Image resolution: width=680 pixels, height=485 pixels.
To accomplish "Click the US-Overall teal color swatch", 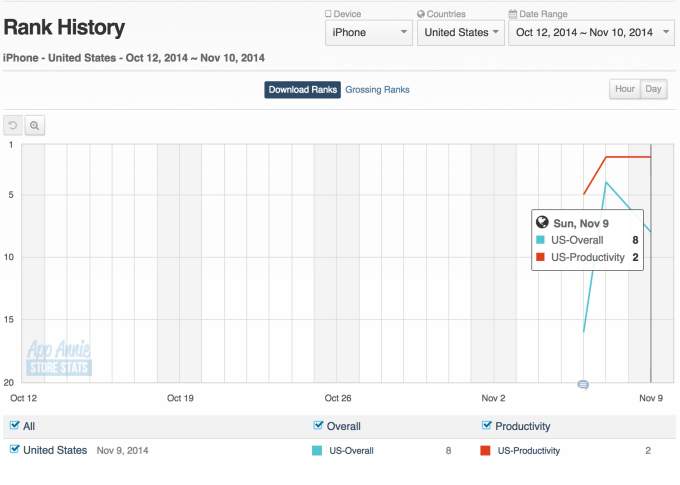I will (317, 451).
